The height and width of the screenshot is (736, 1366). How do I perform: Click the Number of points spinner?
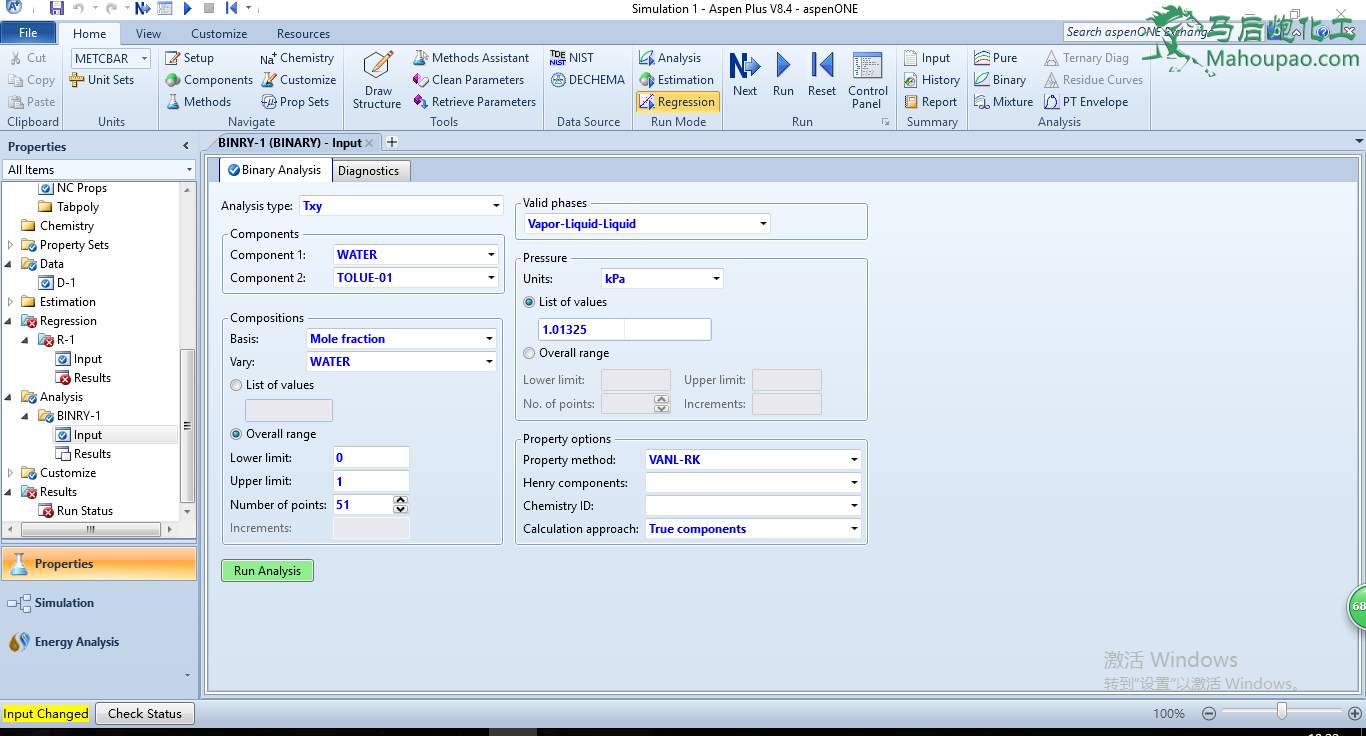coord(400,505)
